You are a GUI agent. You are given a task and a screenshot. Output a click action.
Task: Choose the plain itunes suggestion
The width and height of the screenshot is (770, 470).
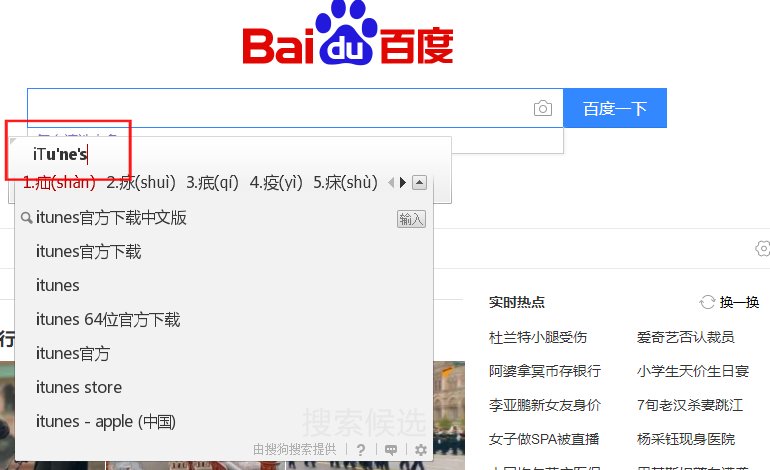click(57, 285)
